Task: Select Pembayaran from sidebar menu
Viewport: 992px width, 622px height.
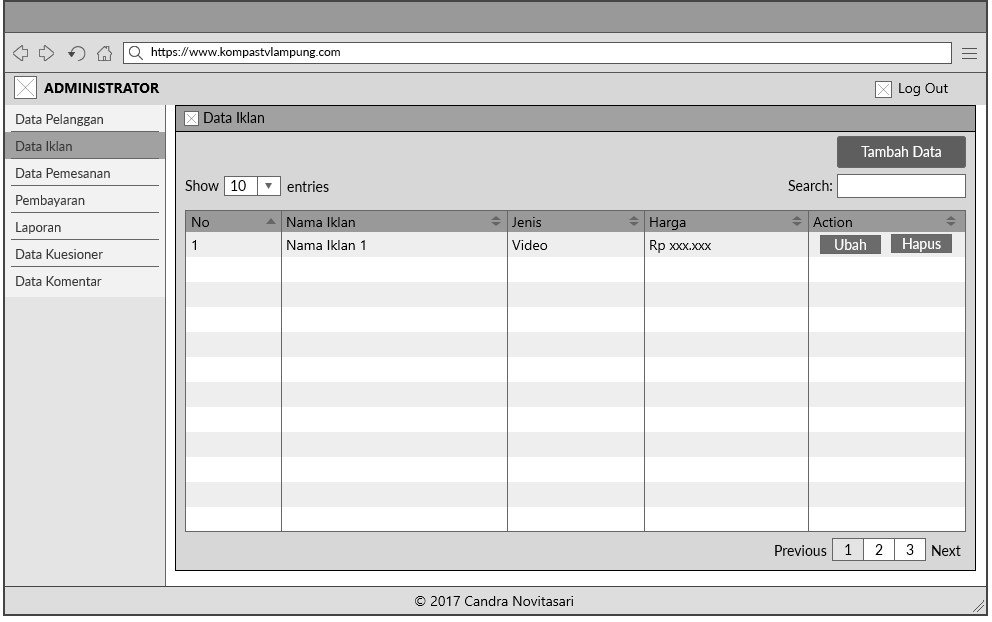Action: pos(50,200)
